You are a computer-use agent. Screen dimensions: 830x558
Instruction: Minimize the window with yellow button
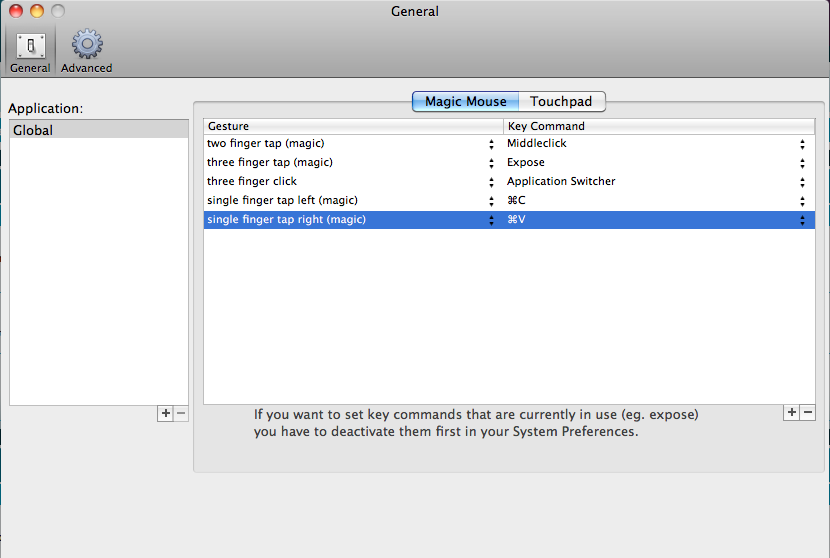click(37, 11)
